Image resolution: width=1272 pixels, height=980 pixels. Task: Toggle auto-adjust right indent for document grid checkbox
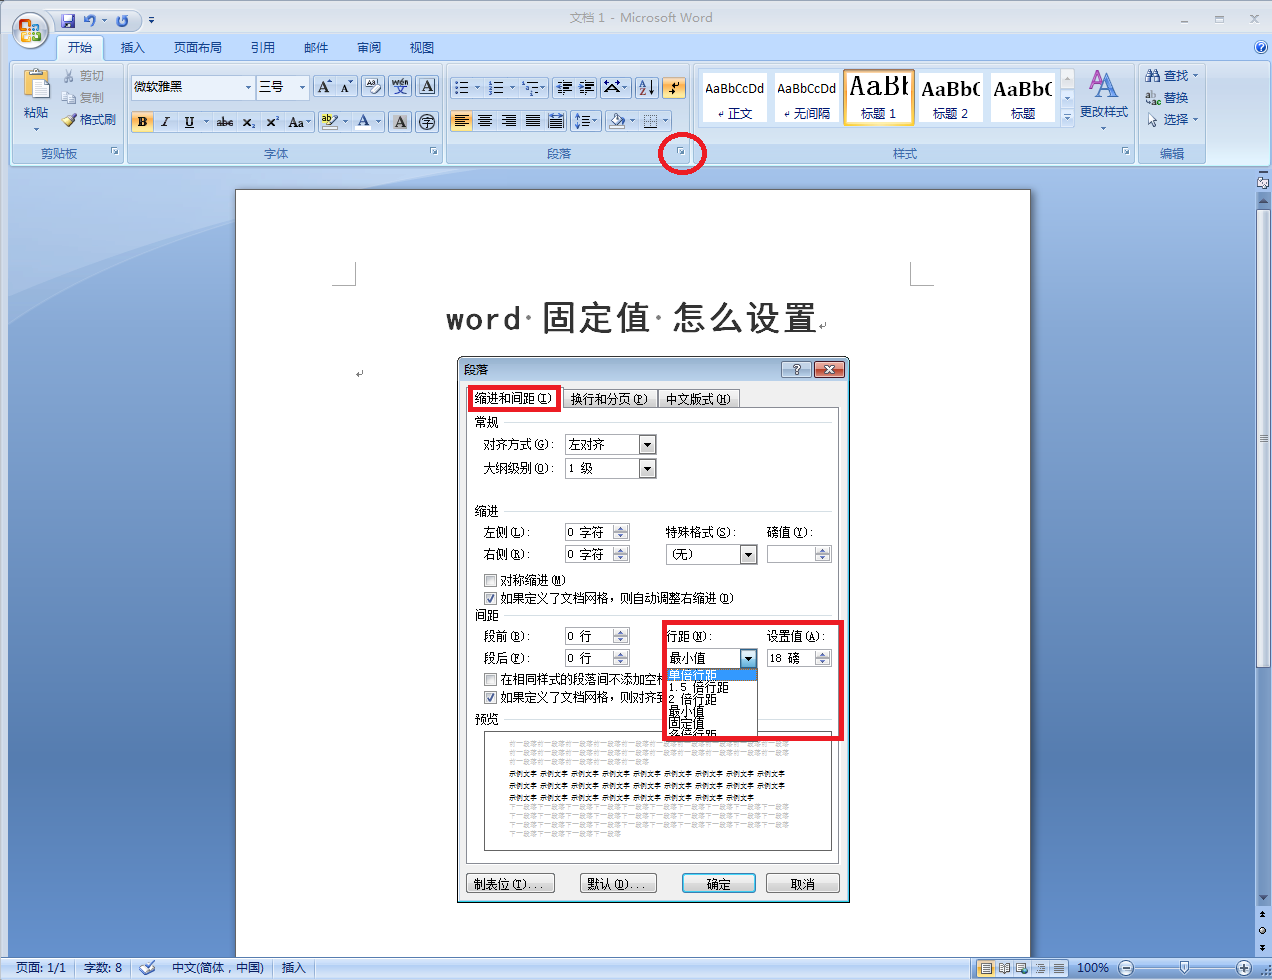coord(490,598)
